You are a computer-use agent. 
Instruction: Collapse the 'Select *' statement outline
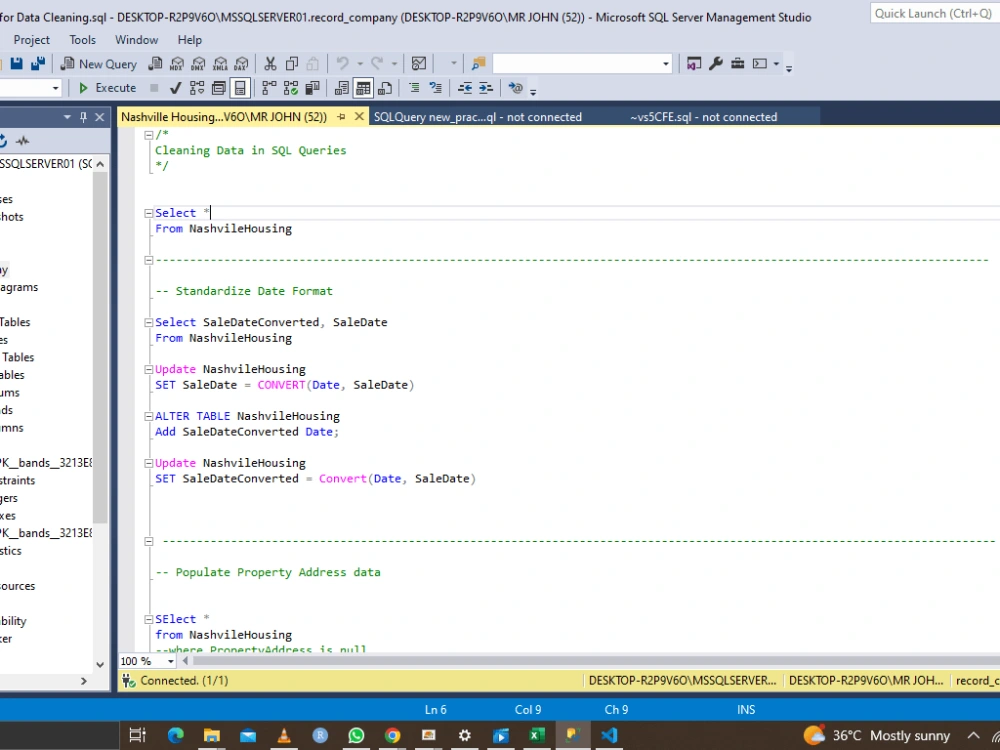coord(148,213)
